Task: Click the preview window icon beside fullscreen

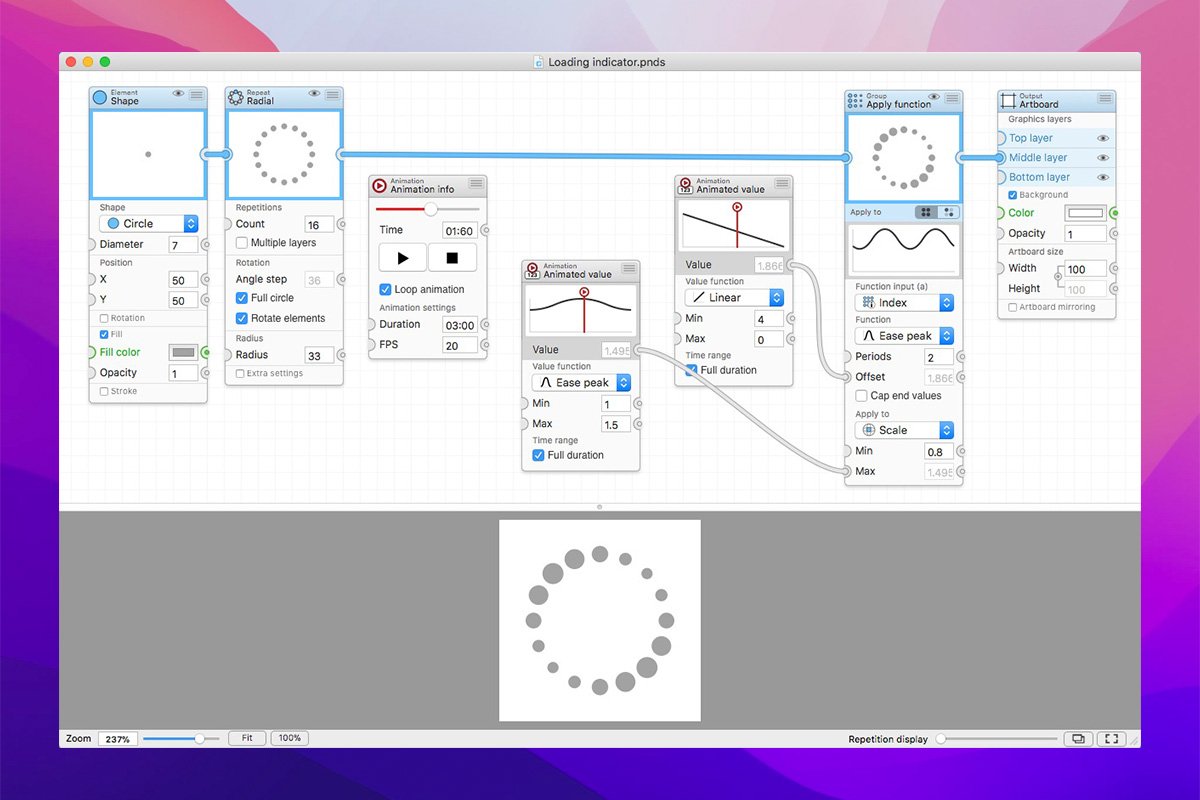Action: tap(1077, 739)
